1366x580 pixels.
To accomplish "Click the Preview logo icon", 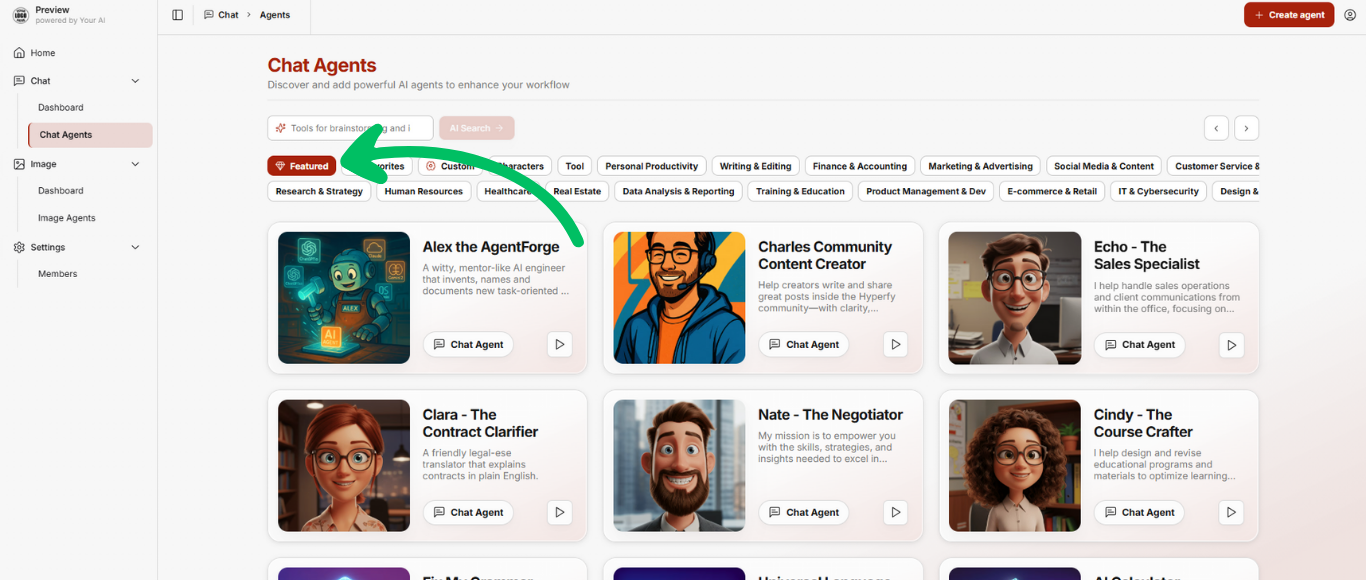I will [20, 15].
